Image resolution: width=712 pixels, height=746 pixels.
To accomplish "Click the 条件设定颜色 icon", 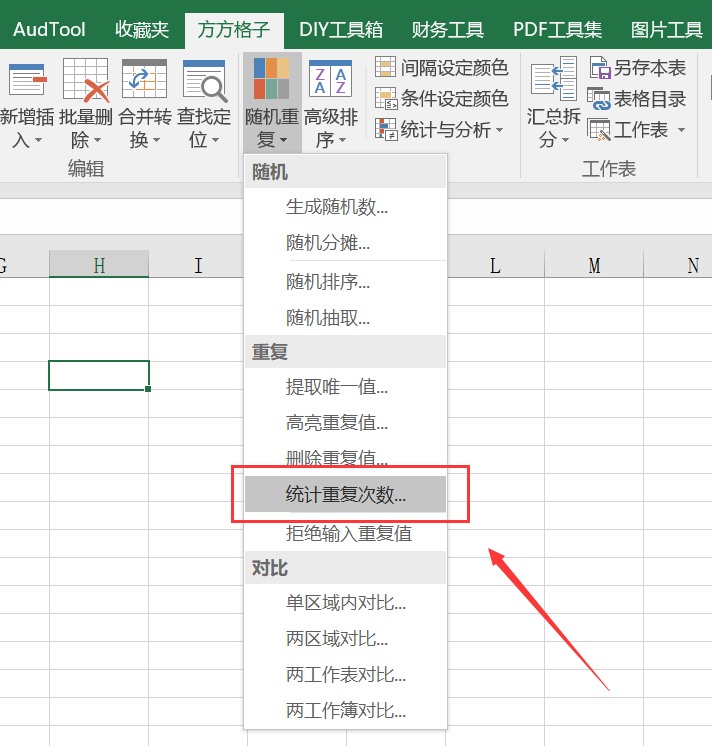I will [386, 98].
